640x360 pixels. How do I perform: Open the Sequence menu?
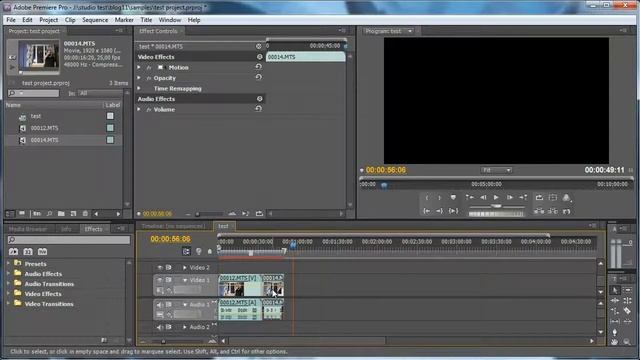tap(95, 20)
